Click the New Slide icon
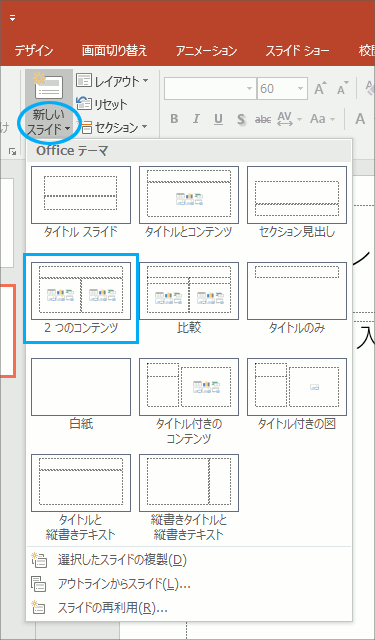 (48, 86)
